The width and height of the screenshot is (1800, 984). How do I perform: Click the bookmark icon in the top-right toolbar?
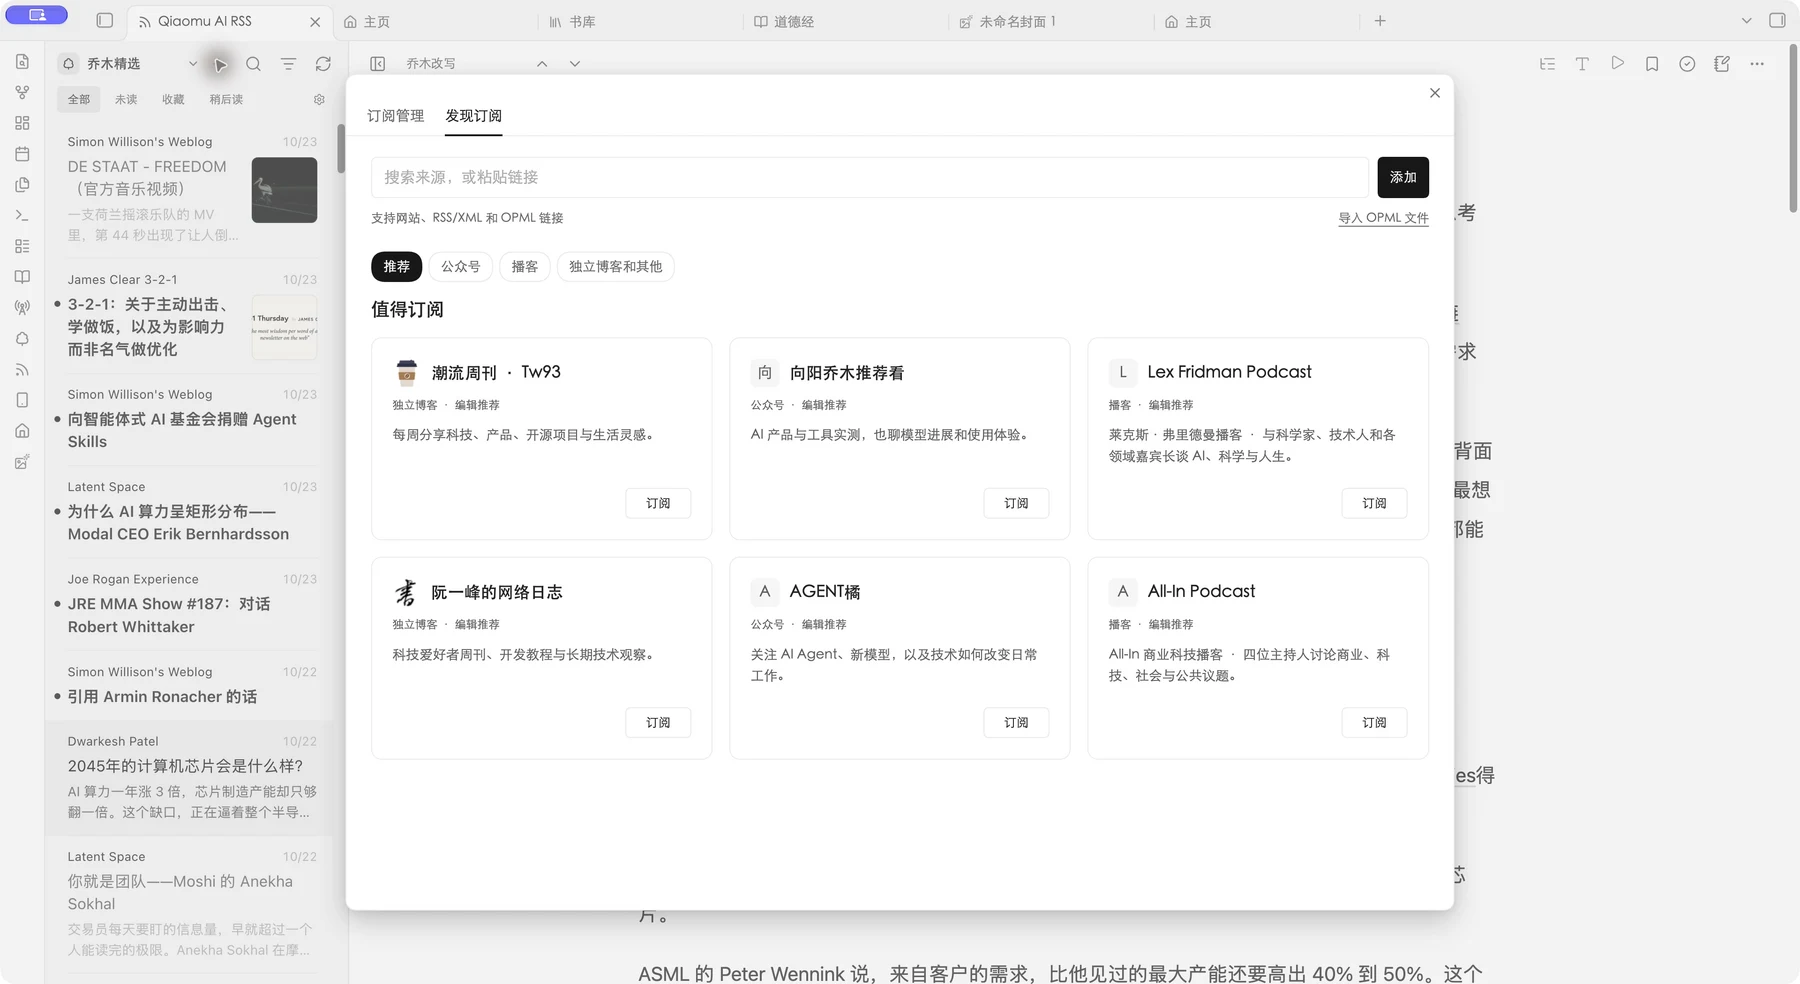coord(1652,64)
